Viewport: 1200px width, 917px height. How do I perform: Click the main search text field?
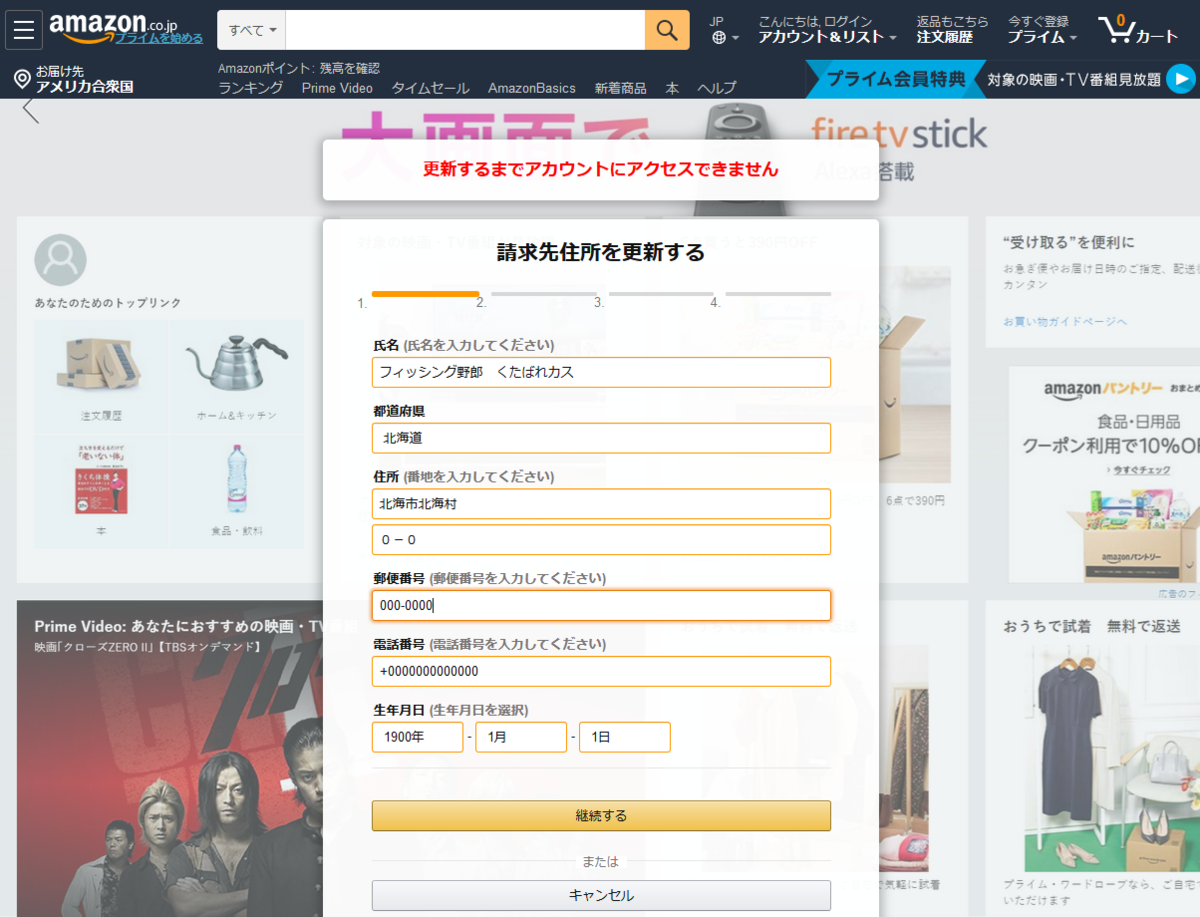point(465,30)
